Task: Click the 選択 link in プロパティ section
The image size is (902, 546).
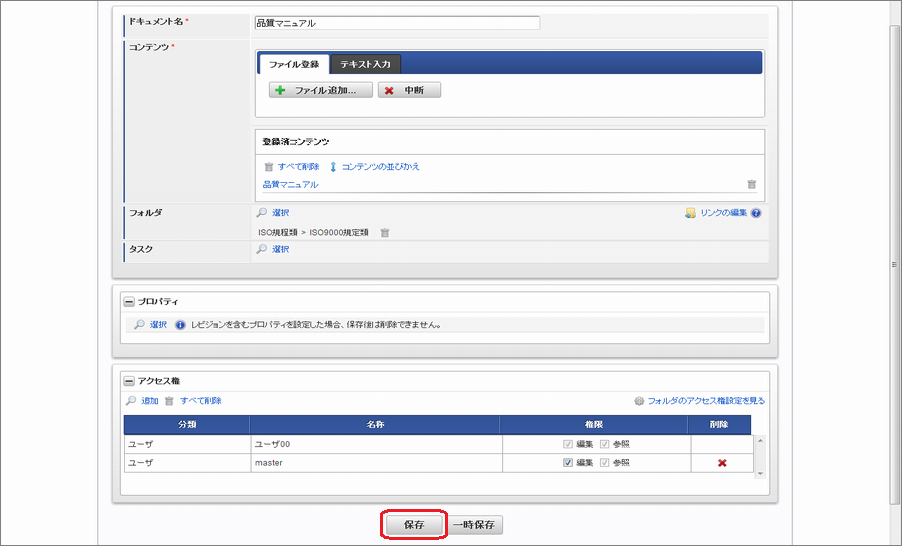Action: [x=158, y=324]
